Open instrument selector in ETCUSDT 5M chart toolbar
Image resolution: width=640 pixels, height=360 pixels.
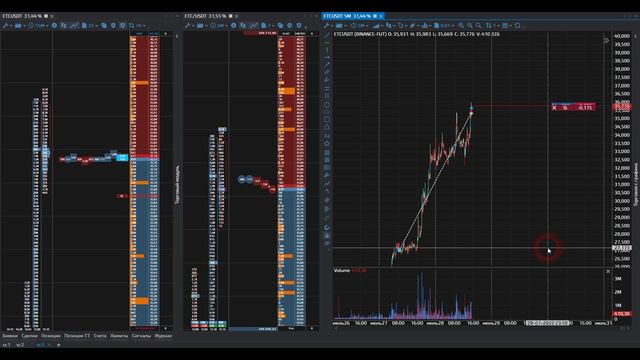[339, 25]
